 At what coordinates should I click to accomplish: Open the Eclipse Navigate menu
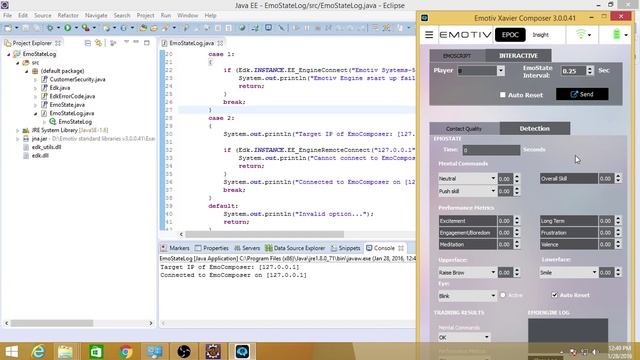96,16
